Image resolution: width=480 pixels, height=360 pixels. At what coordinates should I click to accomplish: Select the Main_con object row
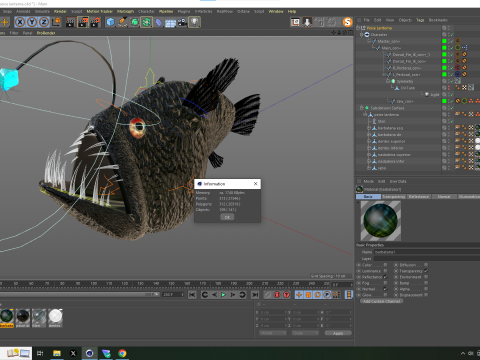coord(391,48)
